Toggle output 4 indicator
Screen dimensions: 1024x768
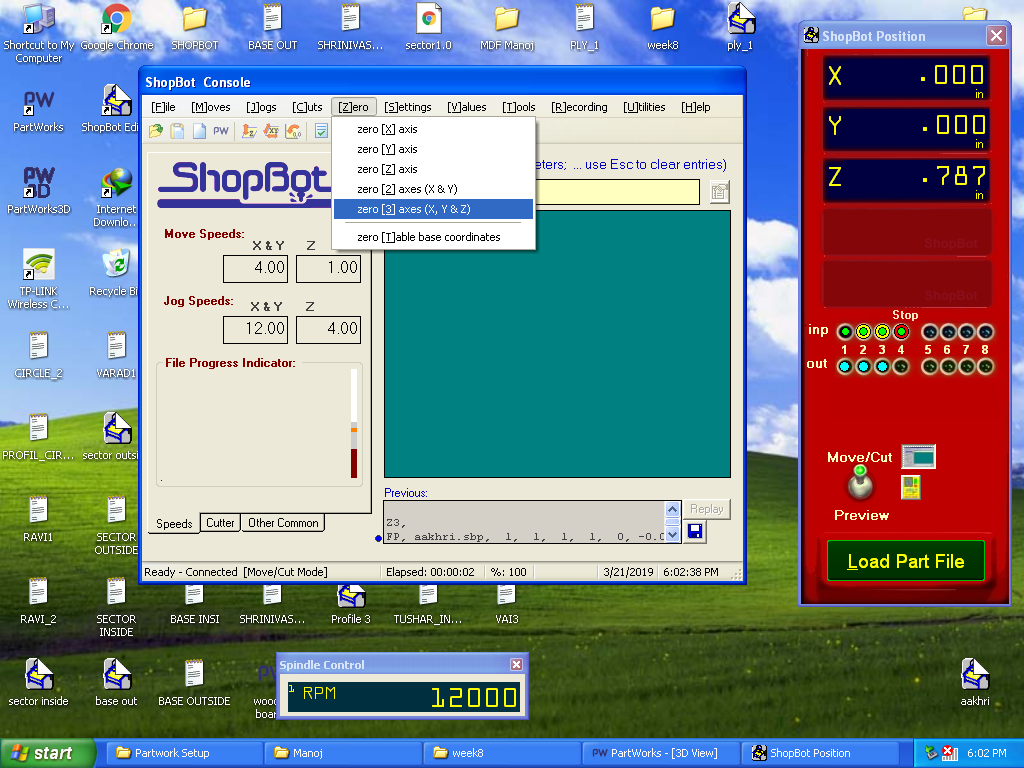click(901, 366)
